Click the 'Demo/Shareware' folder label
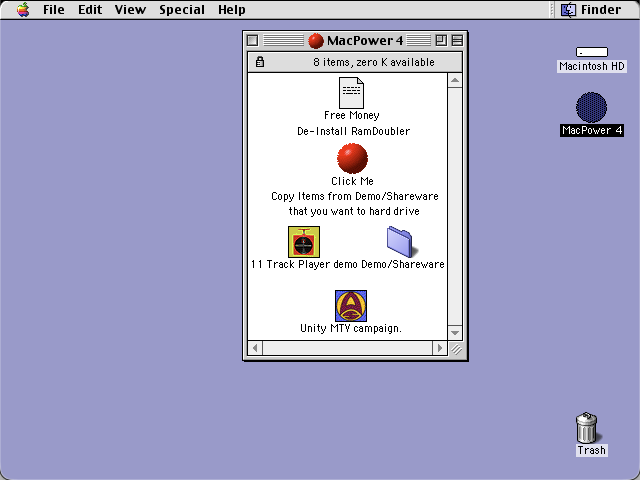Viewport: 640px width, 480px height. (x=403, y=264)
